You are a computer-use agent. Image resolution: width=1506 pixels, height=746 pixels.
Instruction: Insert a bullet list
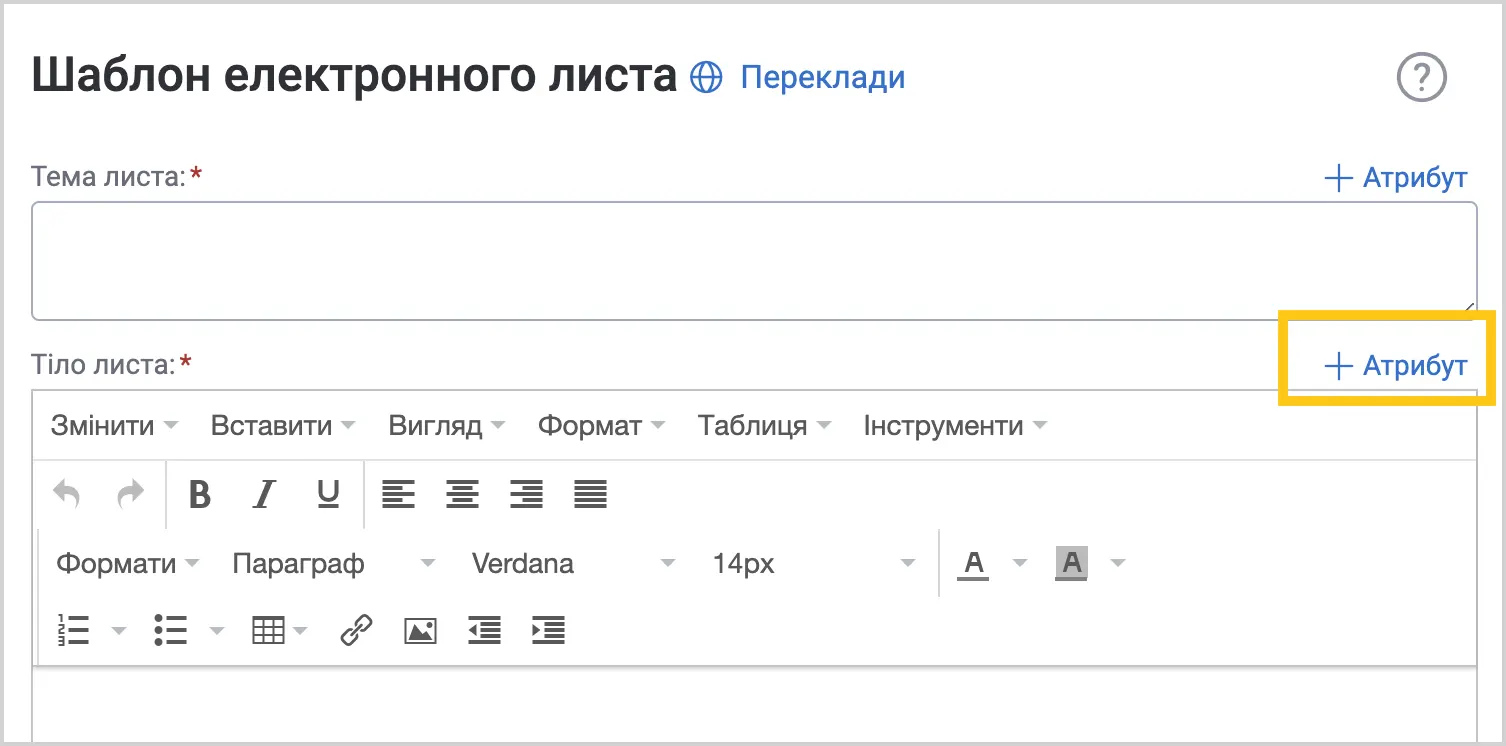(x=171, y=630)
